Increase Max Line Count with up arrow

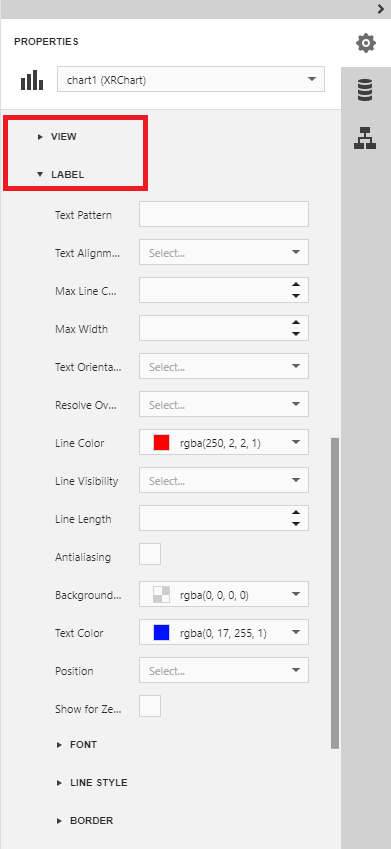point(296,285)
